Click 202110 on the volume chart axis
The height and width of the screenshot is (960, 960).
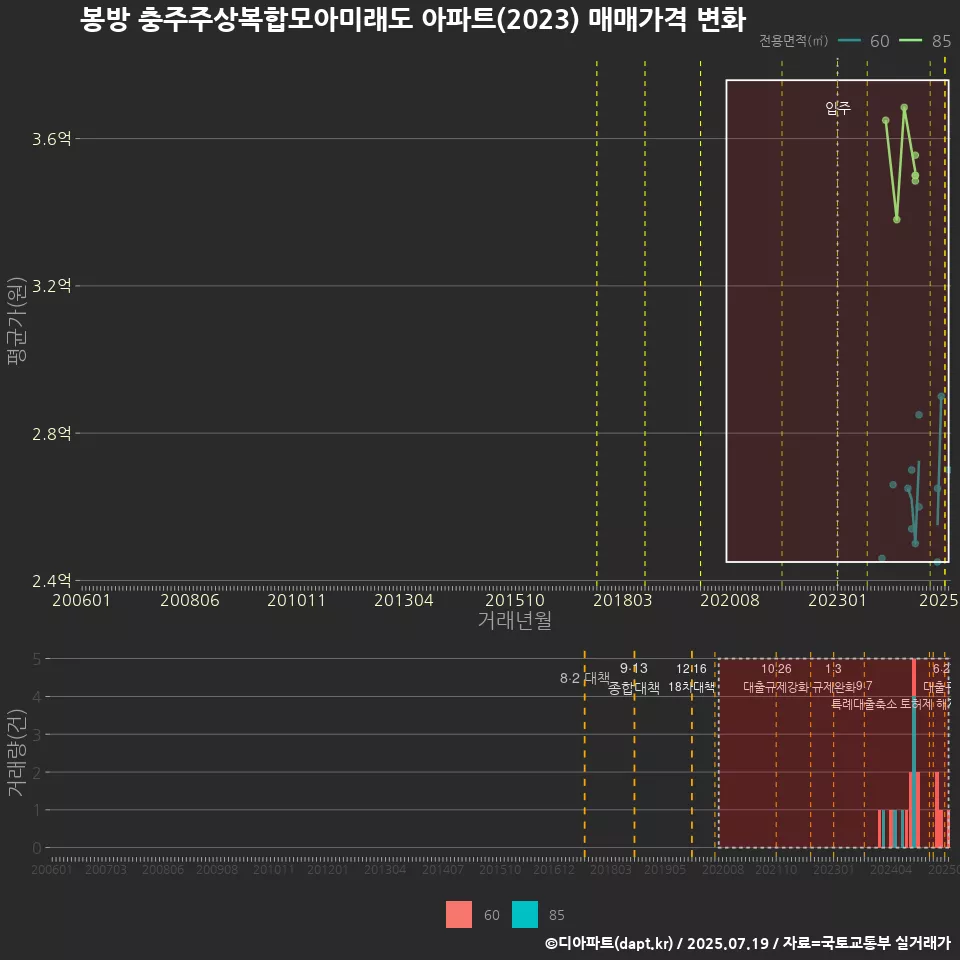[776, 869]
